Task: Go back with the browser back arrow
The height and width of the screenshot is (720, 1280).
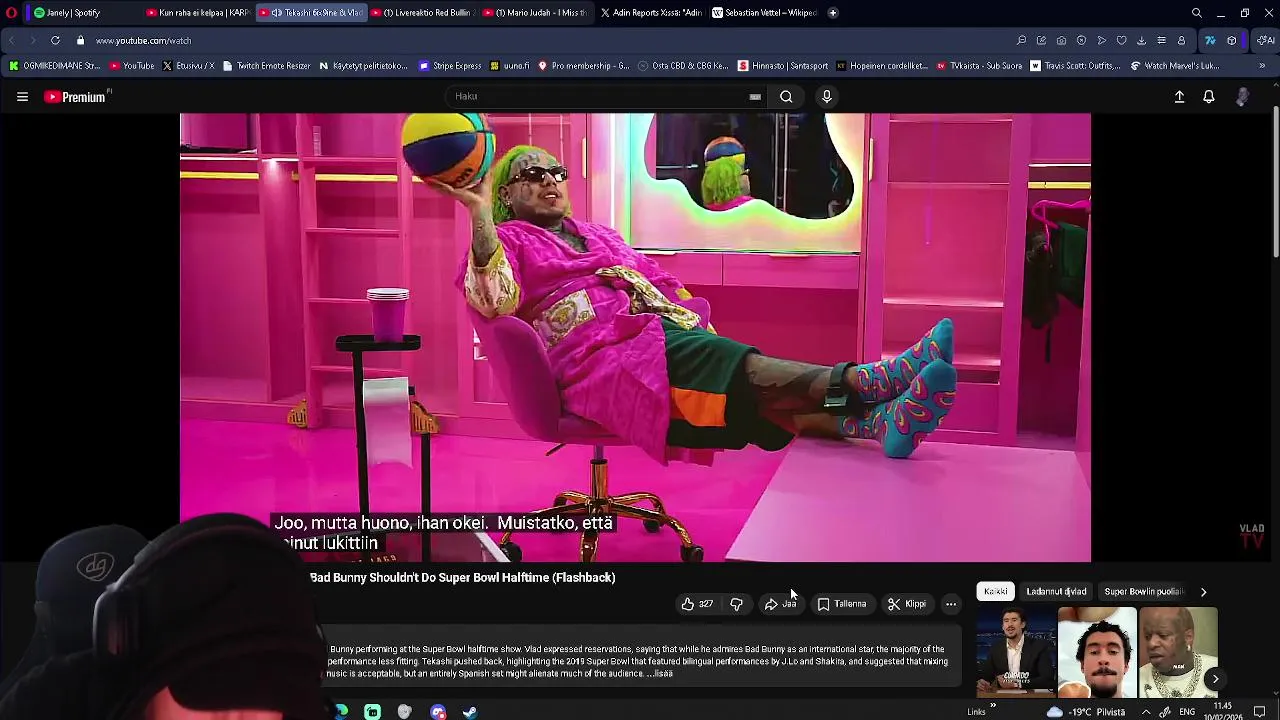Action: 11,41
